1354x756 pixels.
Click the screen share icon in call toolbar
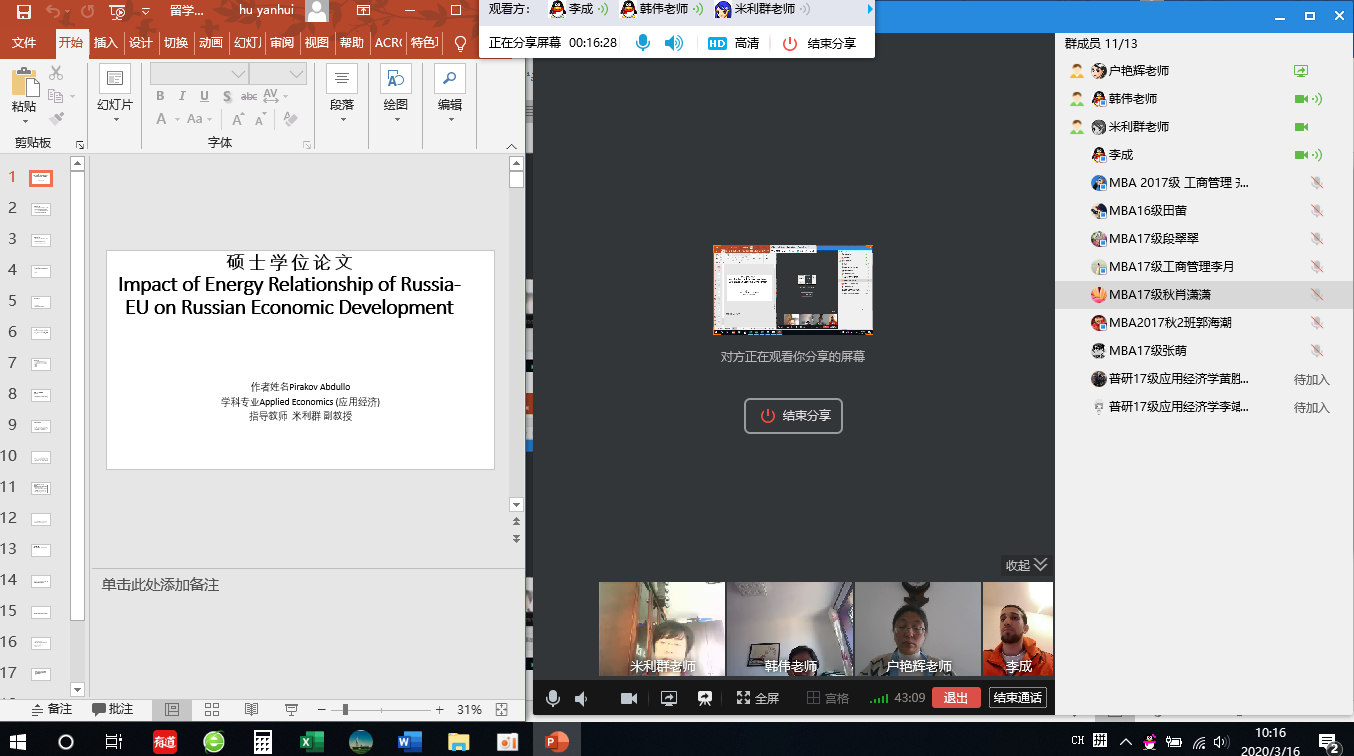[x=669, y=698]
